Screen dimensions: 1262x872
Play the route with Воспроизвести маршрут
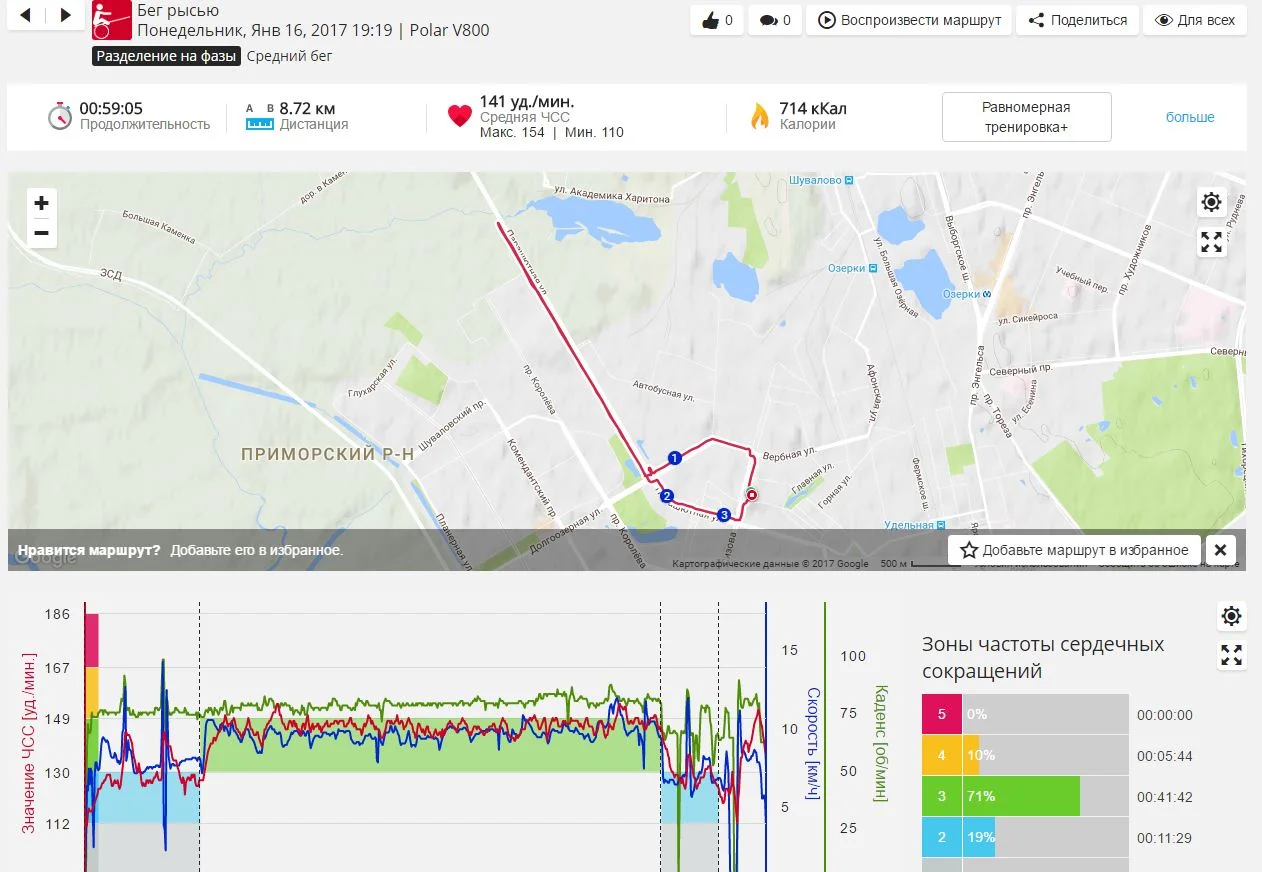click(x=909, y=20)
